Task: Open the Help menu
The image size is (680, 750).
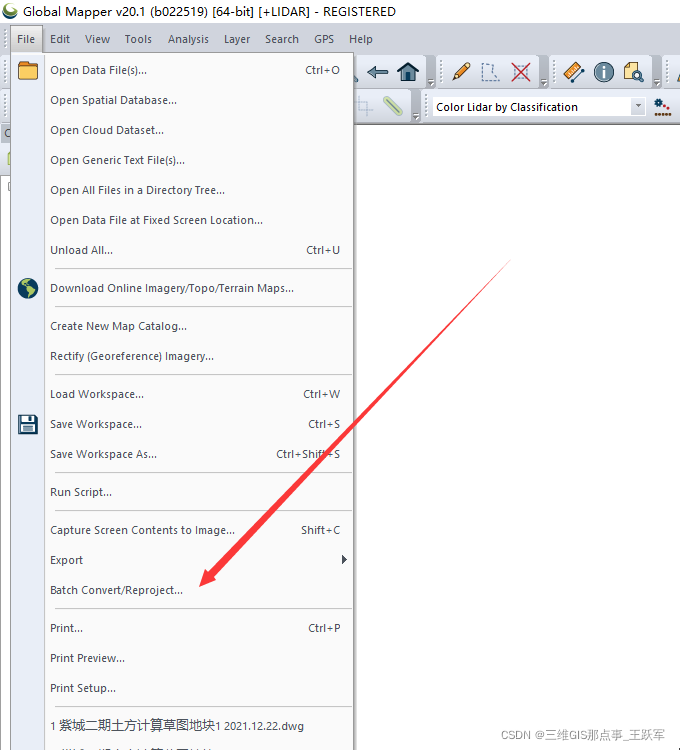Action: (x=361, y=39)
